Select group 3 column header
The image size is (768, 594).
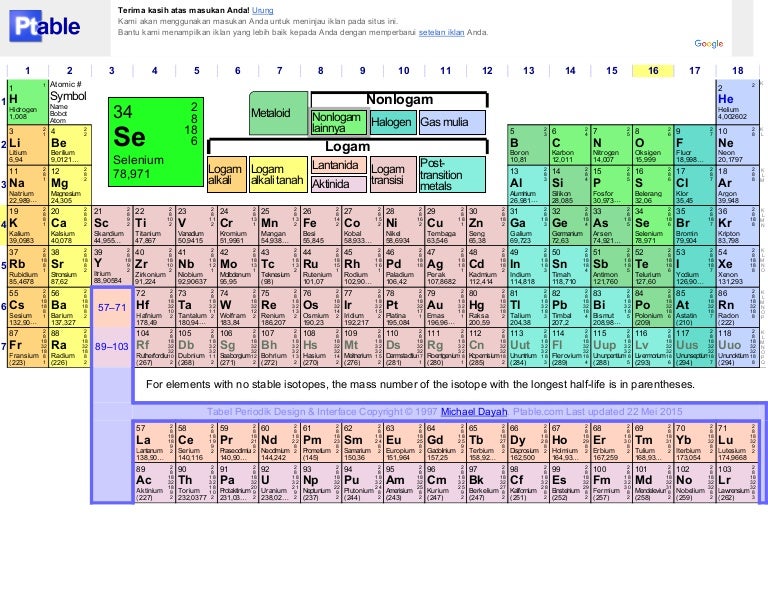(x=112, y=71)
